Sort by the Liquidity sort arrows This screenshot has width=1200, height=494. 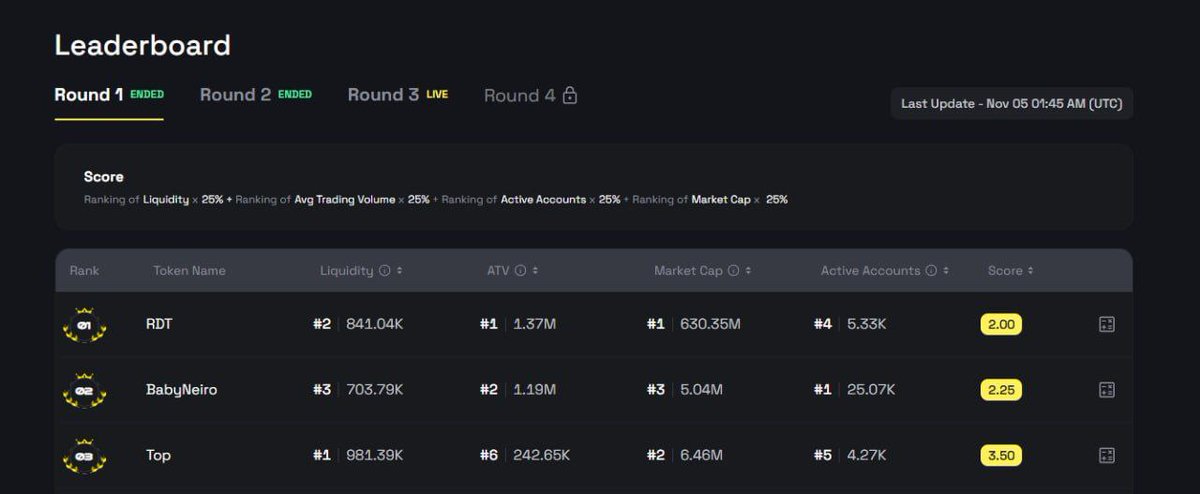[x=400, y=271]
